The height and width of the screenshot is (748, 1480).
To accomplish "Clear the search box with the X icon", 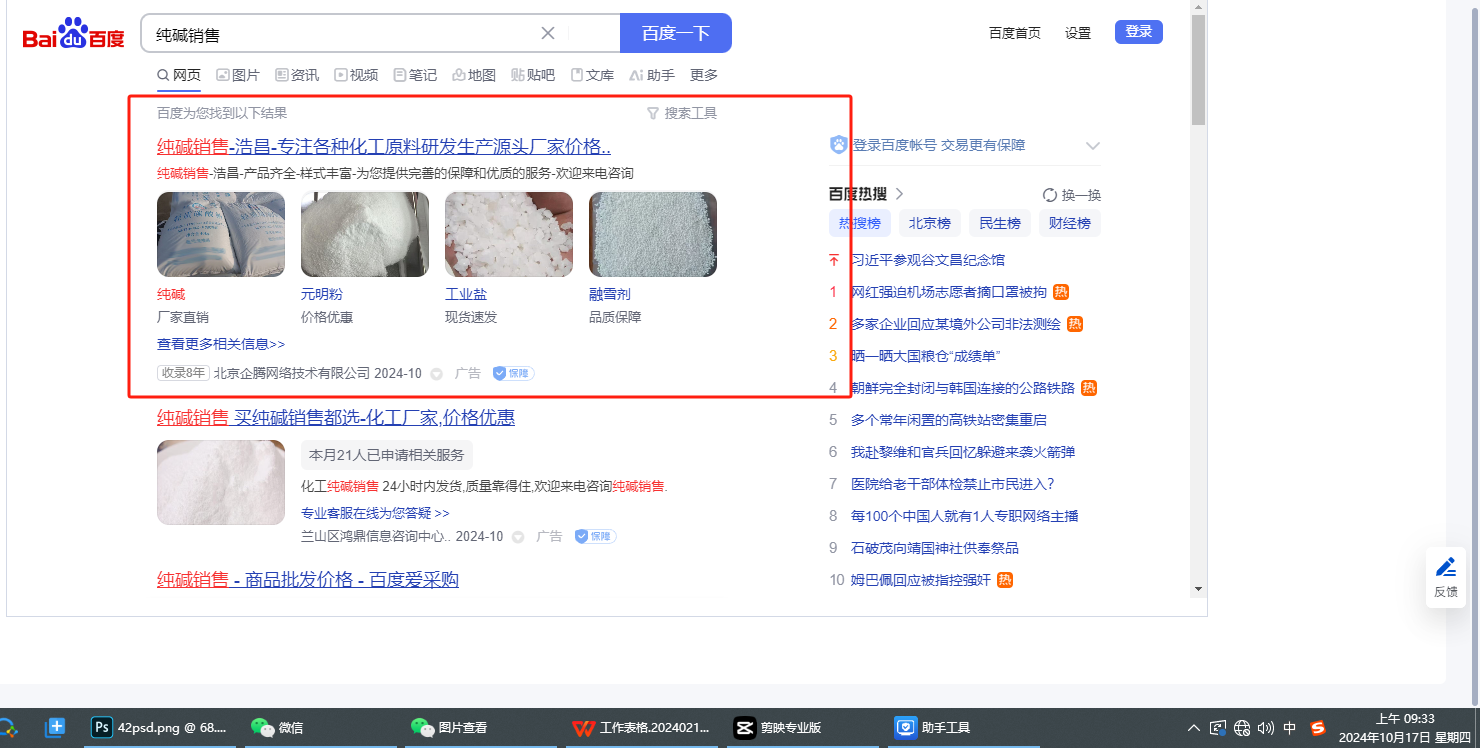I will tap(548, 33).
